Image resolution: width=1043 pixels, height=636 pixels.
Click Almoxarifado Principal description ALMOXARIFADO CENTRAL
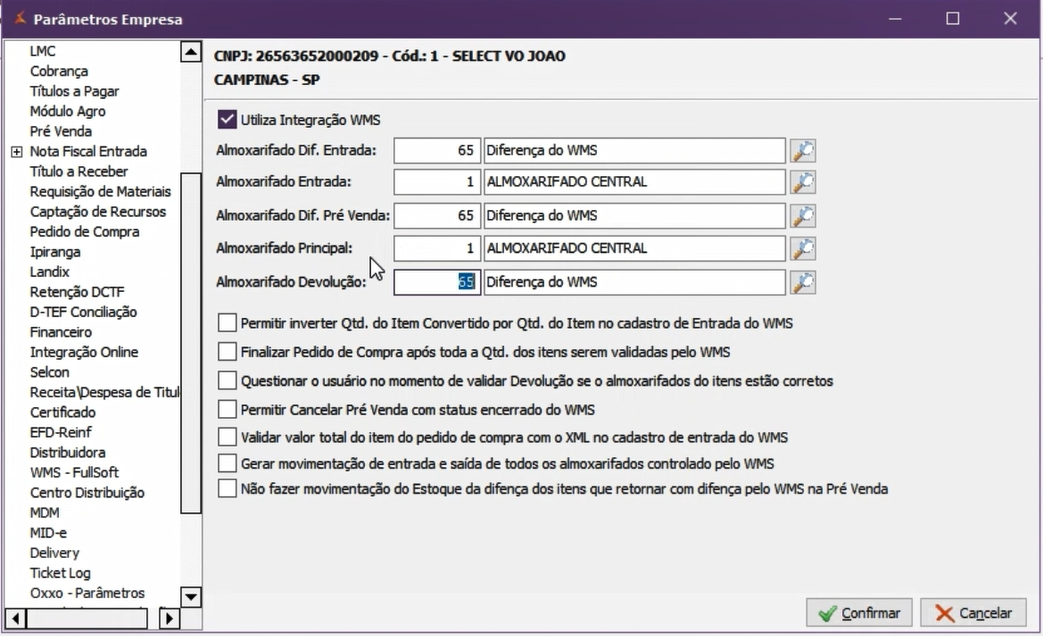point(634,248)
